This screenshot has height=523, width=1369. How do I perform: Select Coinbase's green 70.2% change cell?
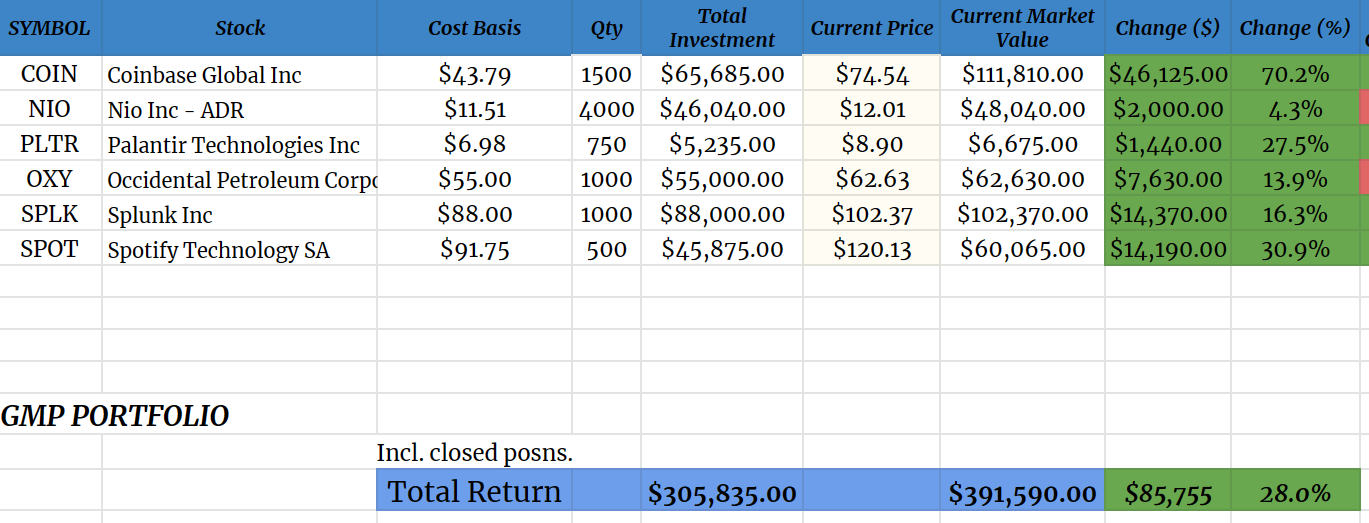[x=1294, y=74]
